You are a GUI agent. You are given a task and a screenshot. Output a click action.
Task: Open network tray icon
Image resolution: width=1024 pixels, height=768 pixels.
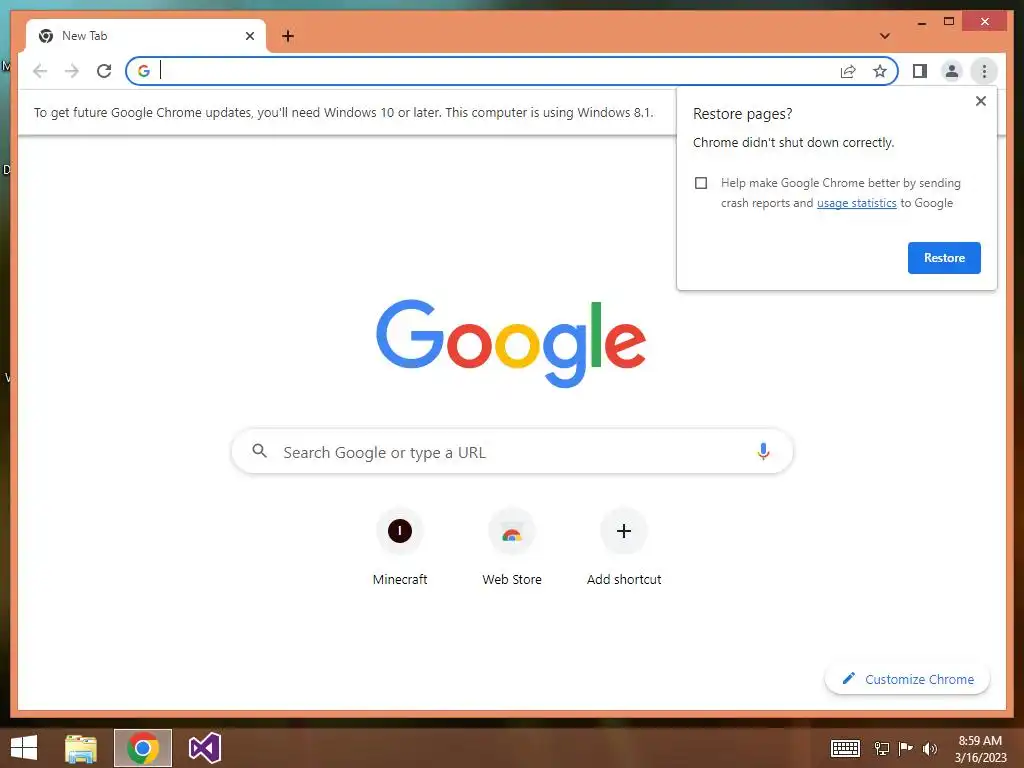(882, 748)
